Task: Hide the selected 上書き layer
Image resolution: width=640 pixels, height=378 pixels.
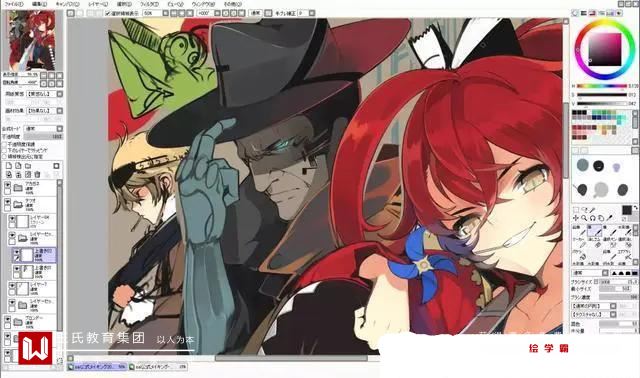Action: point(17,252)
